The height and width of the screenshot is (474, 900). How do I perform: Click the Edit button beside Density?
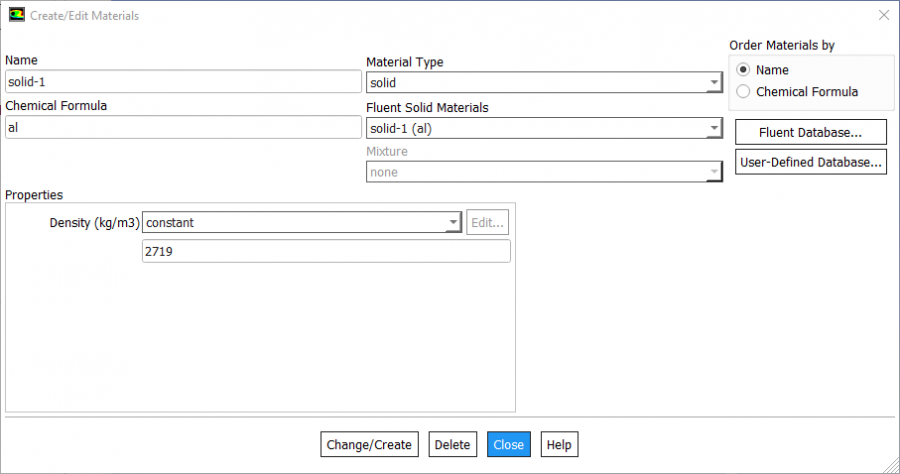point(488,222)
